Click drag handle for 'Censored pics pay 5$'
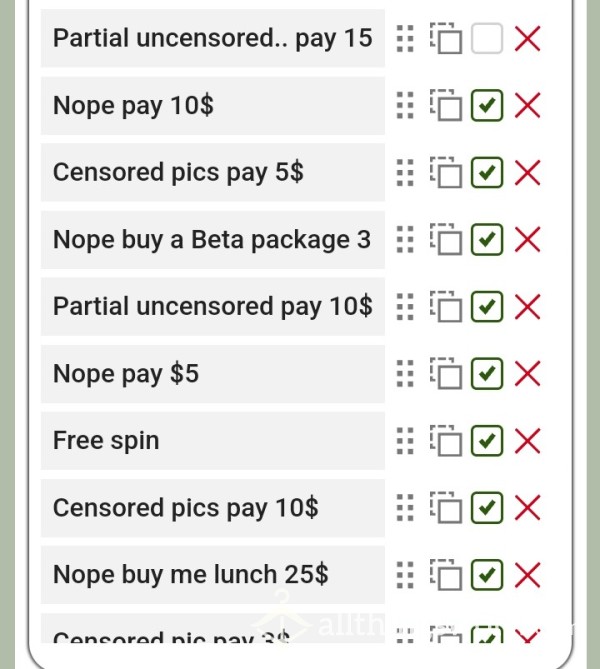600x669 pixels. click(x=405, y=173)
